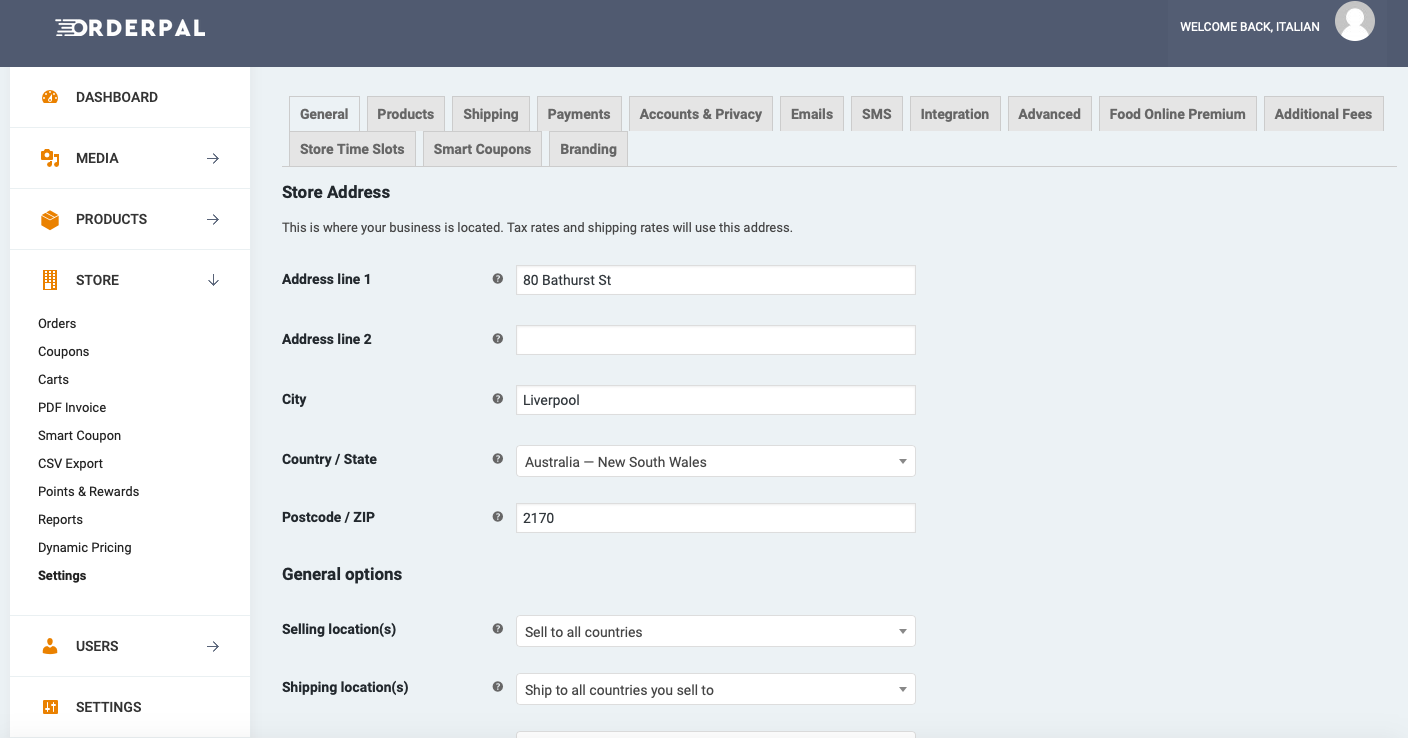Click the Postcode field containing 2170
The height and width of the screenshot is (738, 1408).
[x=716, y=518]
